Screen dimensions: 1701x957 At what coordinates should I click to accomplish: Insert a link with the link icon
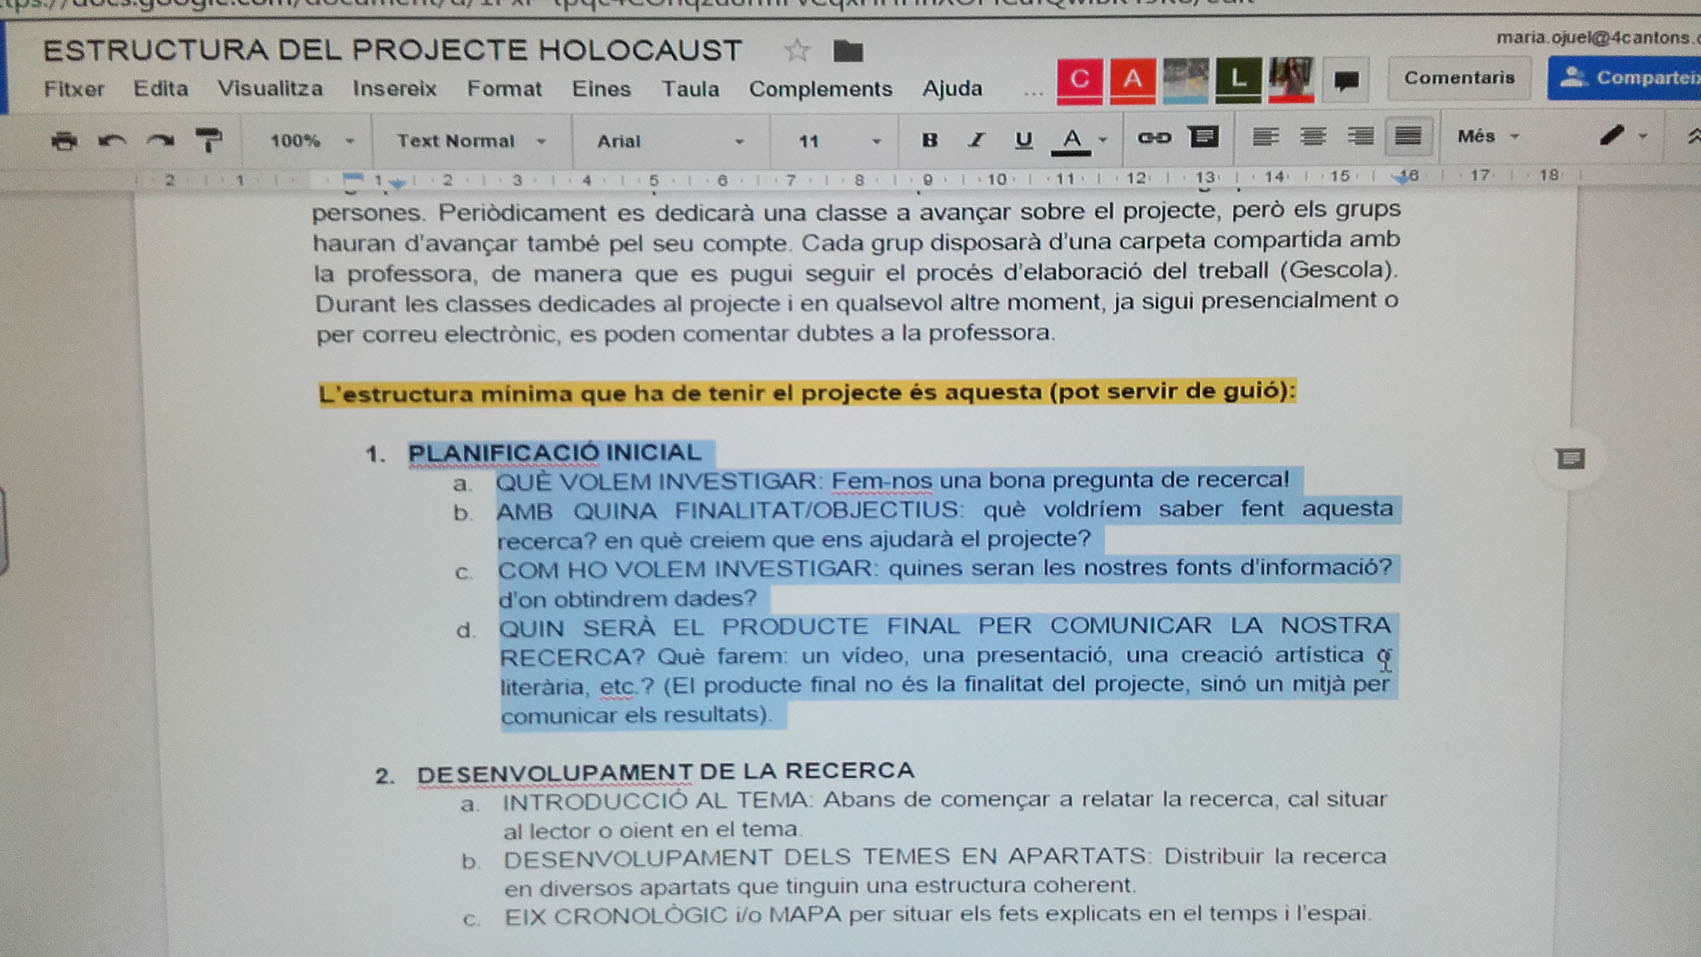tap(1154, 138)
